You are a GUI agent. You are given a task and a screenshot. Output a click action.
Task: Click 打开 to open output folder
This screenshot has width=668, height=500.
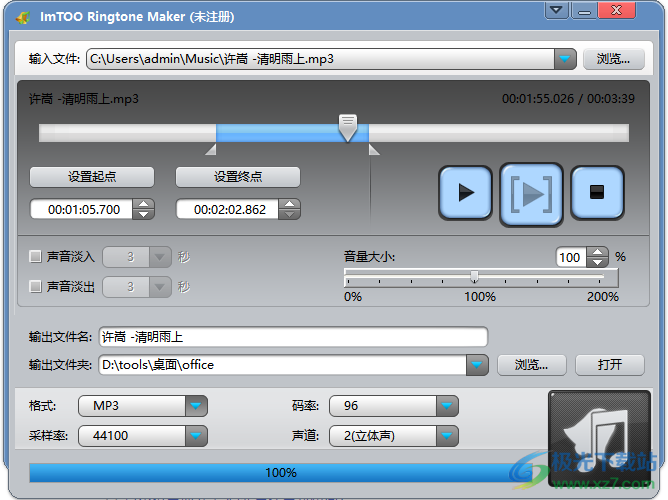click(x=610, y=365)
